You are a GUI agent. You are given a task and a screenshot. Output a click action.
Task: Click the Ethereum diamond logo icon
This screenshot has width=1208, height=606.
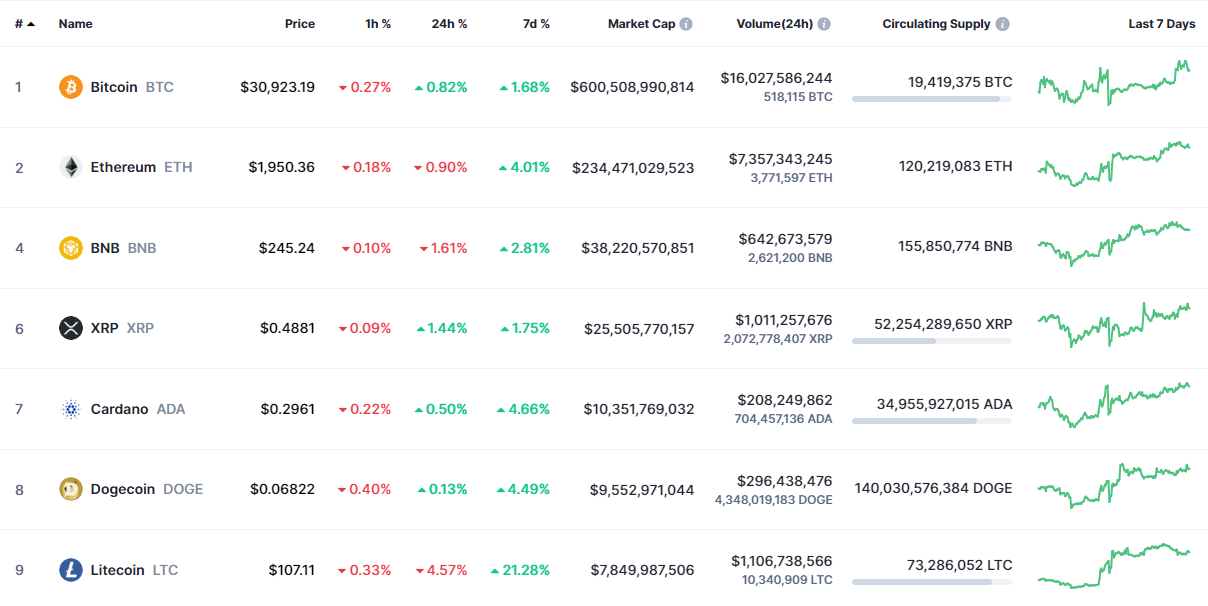click(70, 167)
